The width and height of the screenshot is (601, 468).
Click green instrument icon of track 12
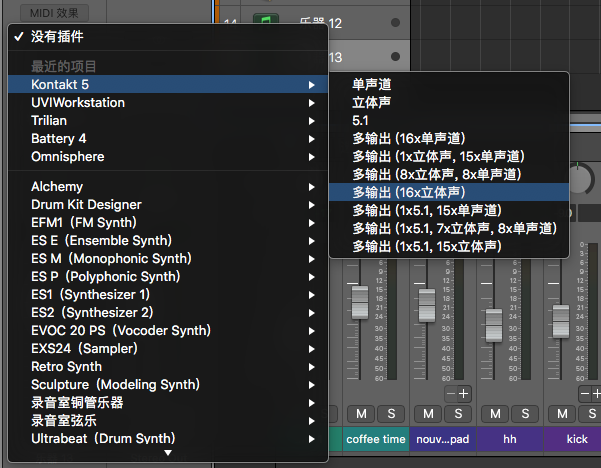click(266, 19)
